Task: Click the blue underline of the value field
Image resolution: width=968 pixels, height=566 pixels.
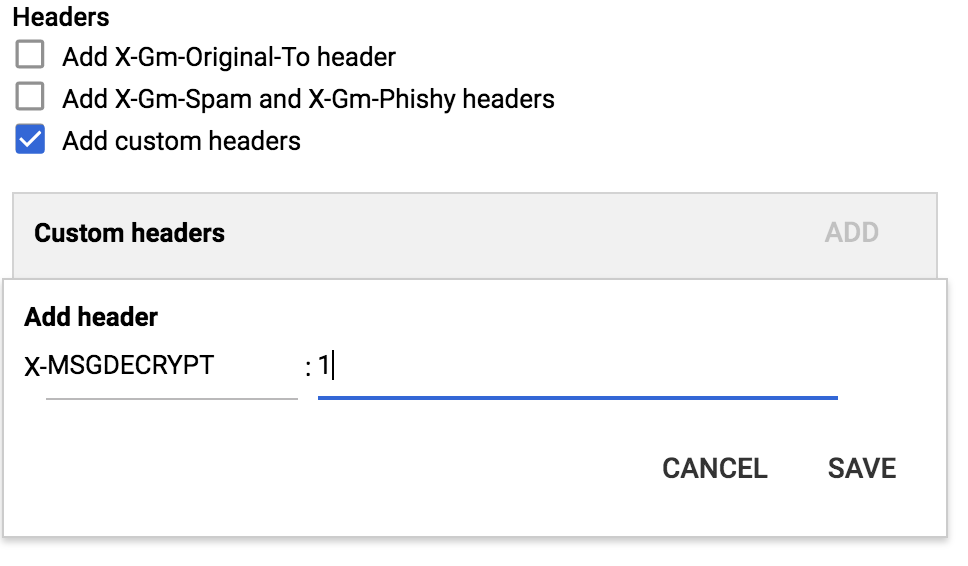Action: click(577, 397)
